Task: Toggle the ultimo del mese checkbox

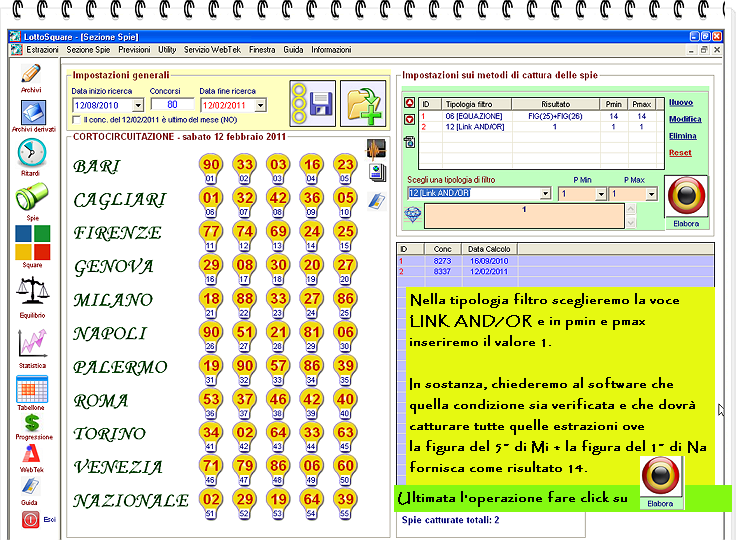Action: [x=77, y=120]
